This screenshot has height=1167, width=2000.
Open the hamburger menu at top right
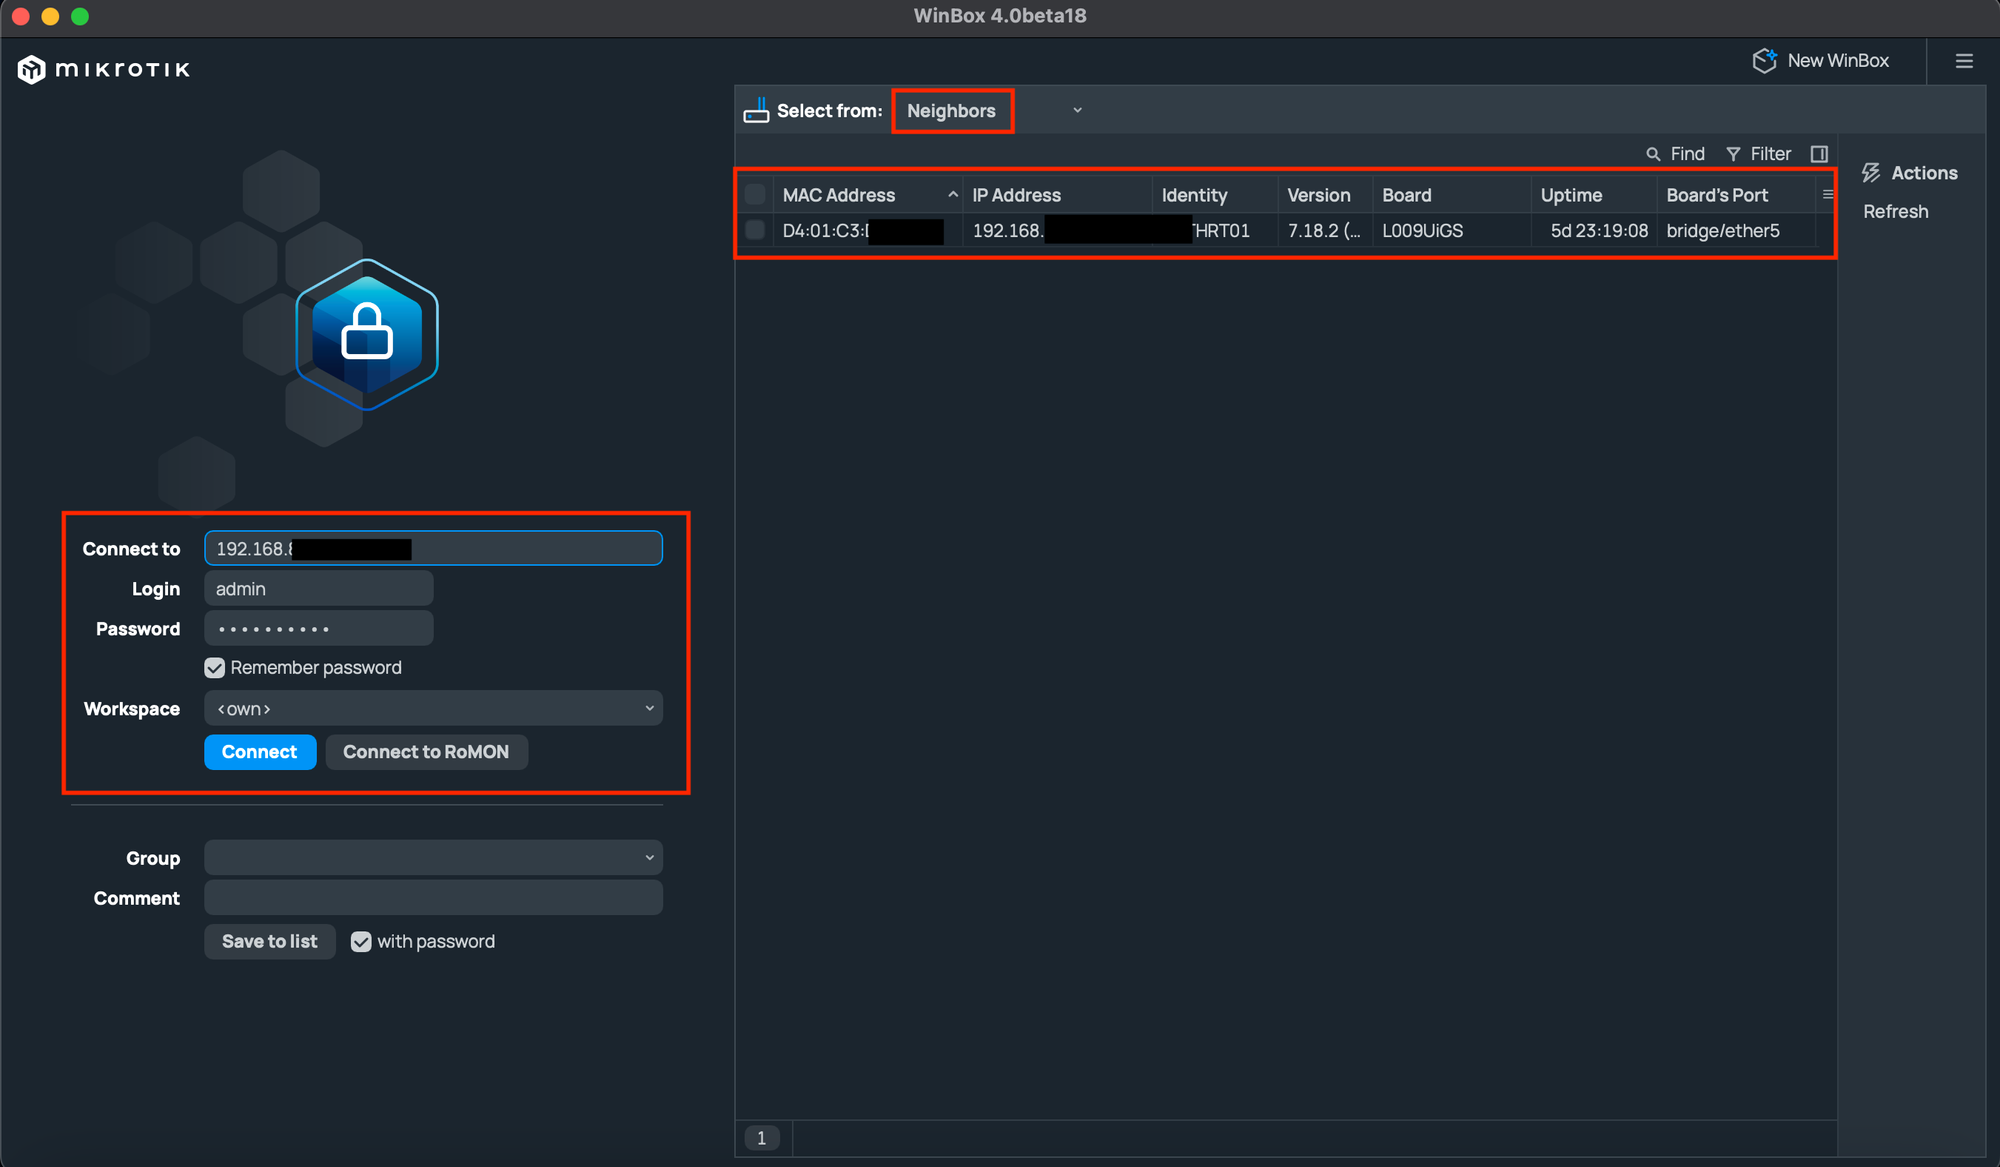[x=1964, y=61]
